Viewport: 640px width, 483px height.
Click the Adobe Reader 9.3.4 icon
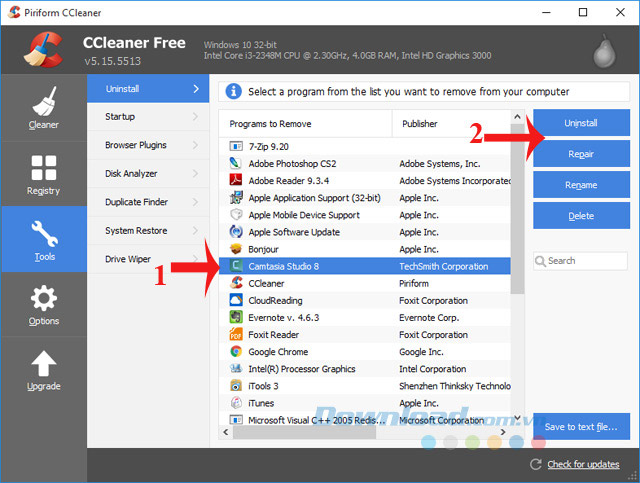[236, 180]
